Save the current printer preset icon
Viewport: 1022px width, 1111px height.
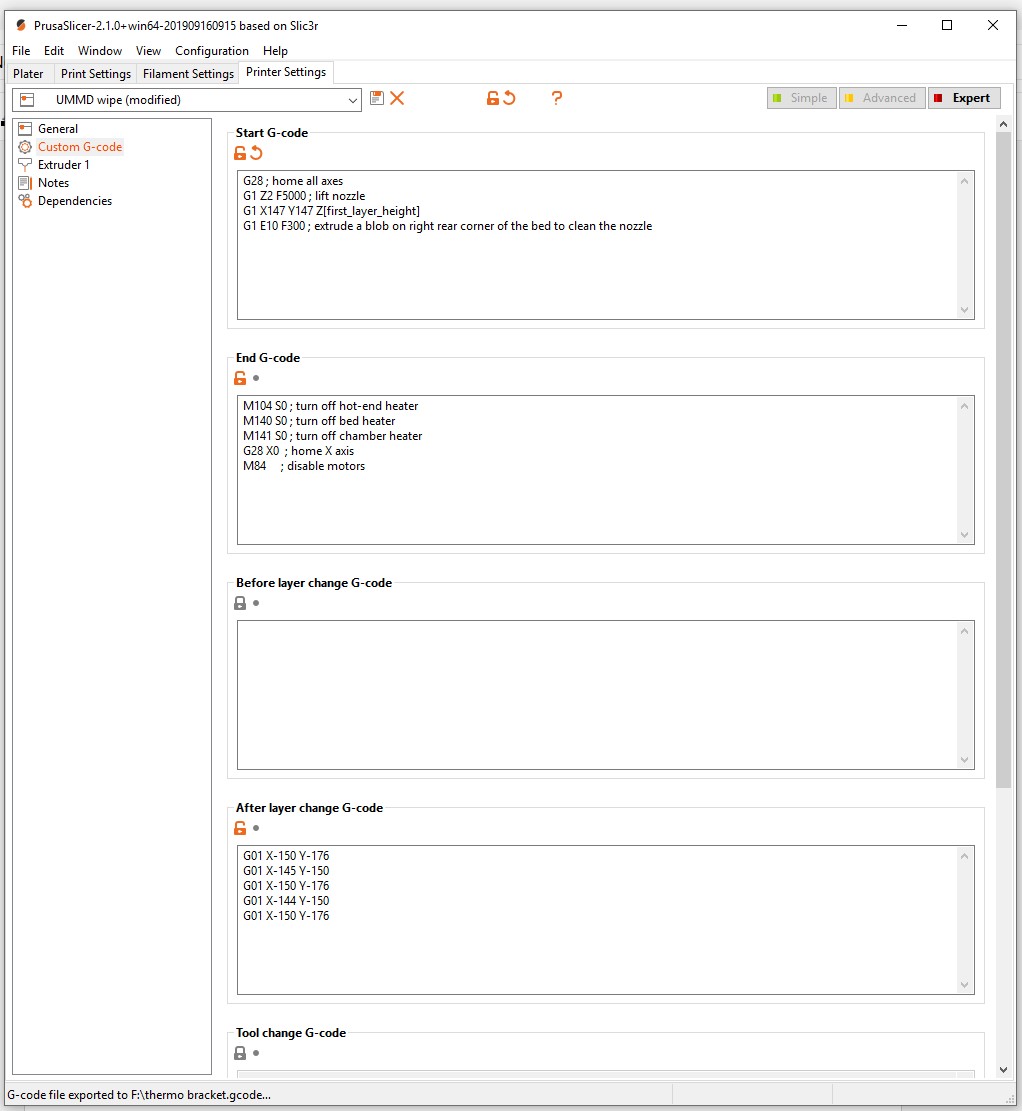(377, 98)
